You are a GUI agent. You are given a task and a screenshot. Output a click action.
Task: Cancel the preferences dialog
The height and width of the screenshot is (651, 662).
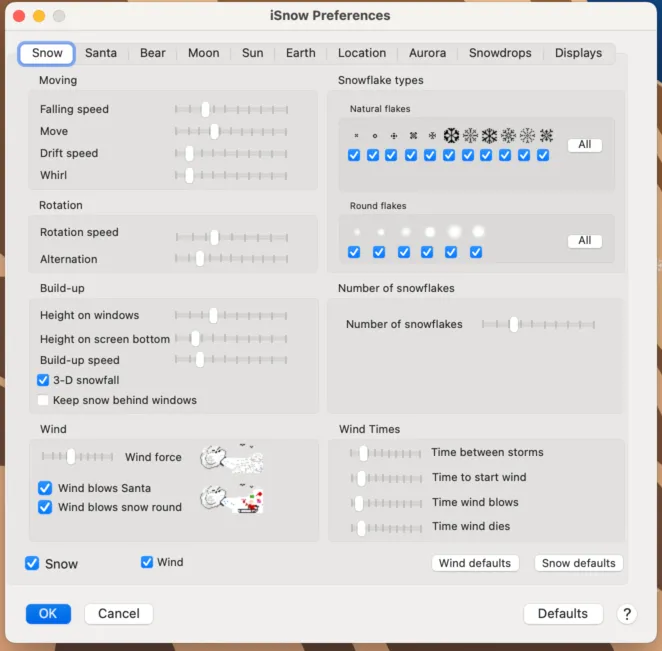(119, 614)
